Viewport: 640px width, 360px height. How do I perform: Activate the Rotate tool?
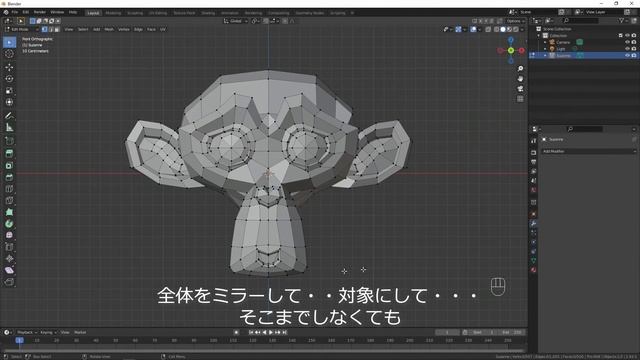pyautogui.click(x=9, y=79)
